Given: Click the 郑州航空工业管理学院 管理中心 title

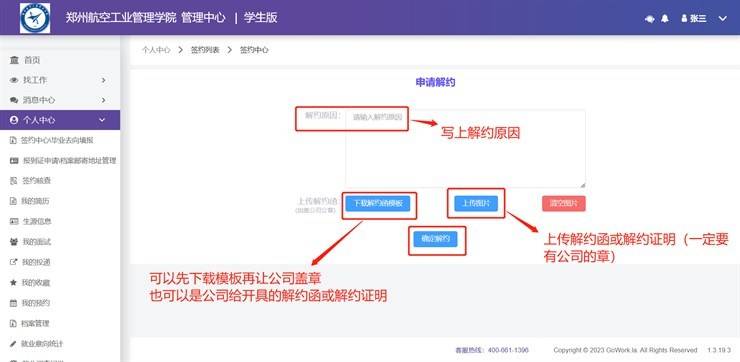Looking at the screenshot, I should 145,18.
